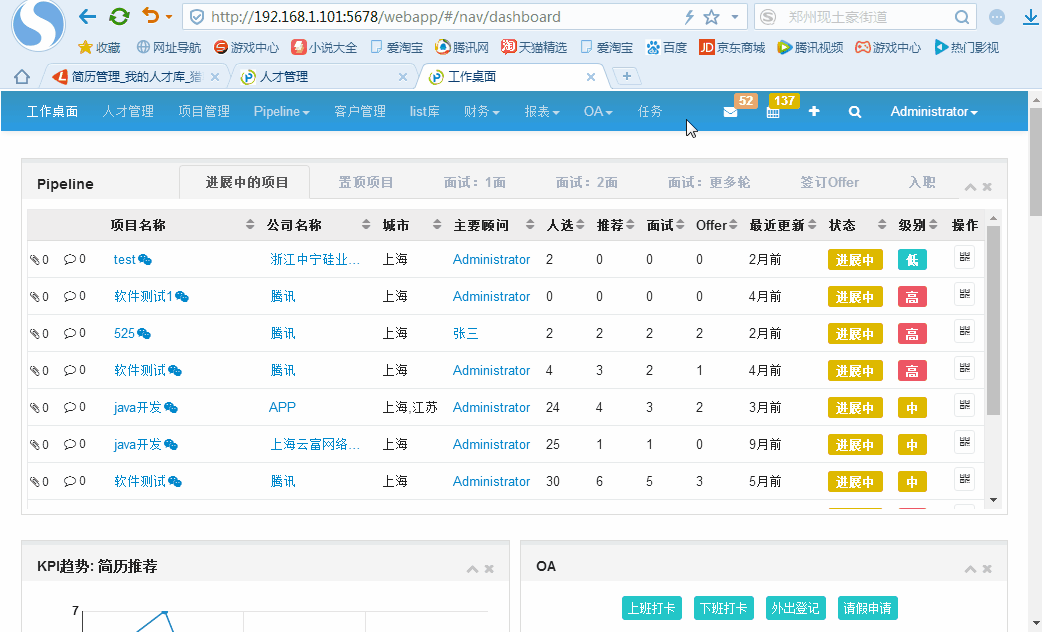Switch to 人才管理 browser tab
The image size is (1042, 632).
[x=322, y=77]
